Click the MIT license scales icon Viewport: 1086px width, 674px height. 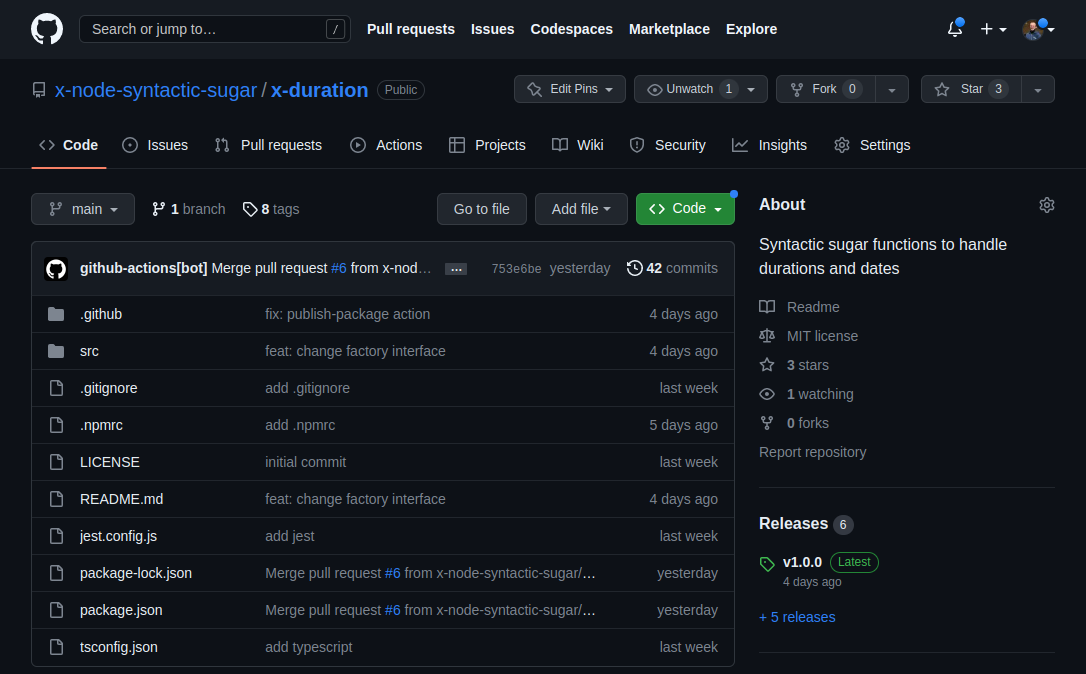coord(767,336)
